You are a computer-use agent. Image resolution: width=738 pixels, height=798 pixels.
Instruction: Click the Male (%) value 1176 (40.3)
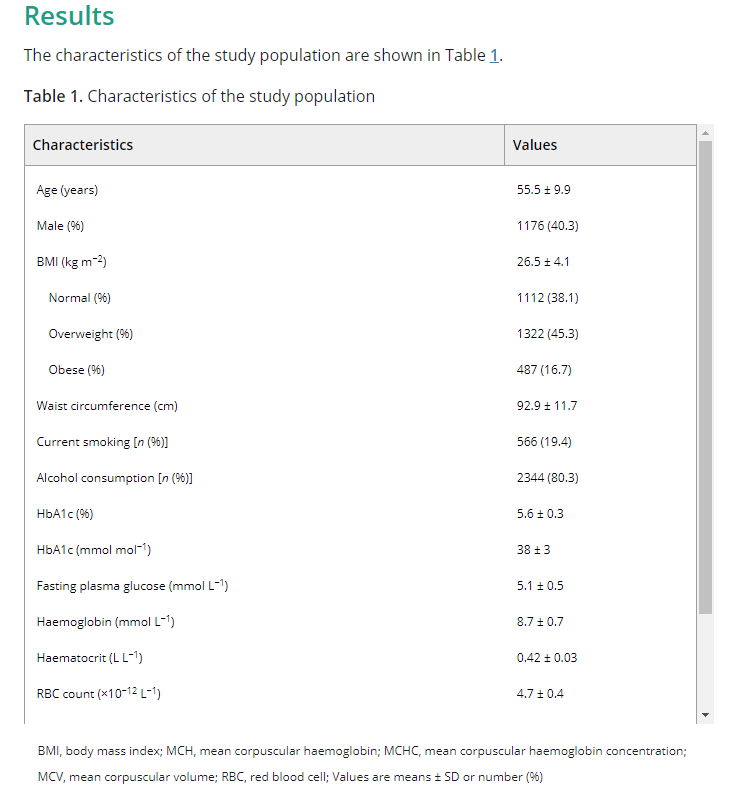548,226
